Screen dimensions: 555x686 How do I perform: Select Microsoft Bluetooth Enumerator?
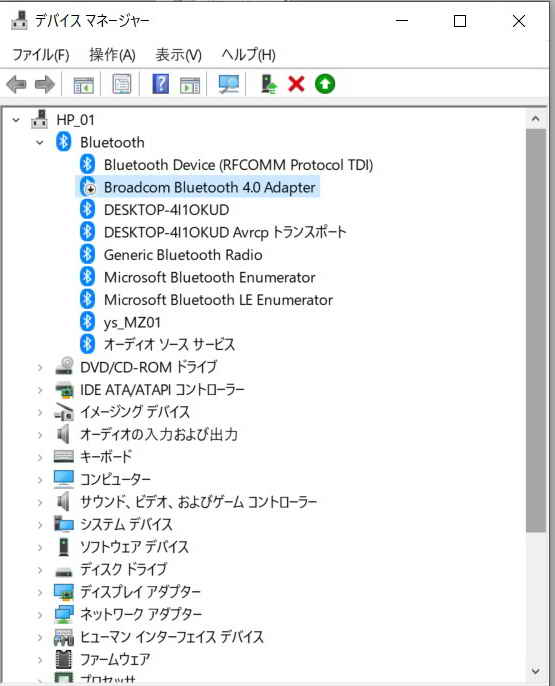209,277
